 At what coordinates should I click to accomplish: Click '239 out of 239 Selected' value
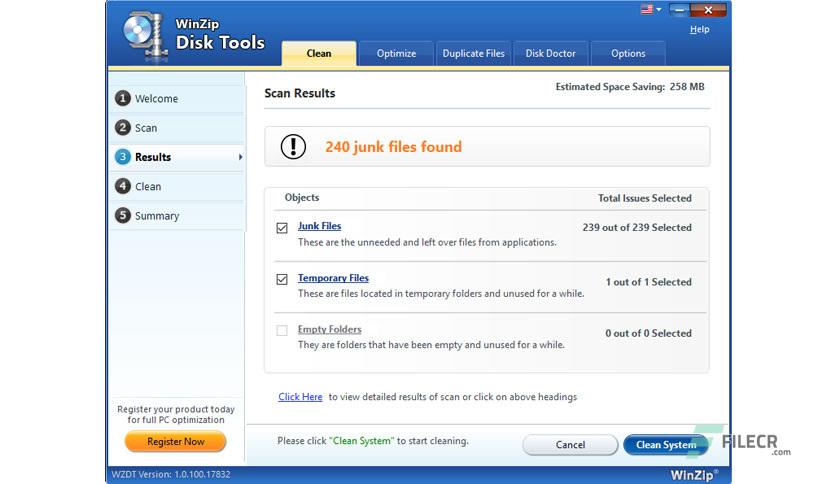[x=637, y=228]
